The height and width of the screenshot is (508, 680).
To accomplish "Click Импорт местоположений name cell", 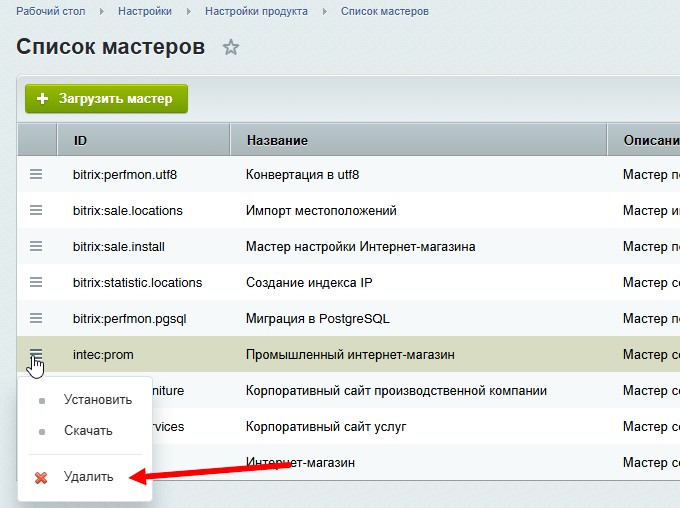I will pyautogui.click(x=321, y=211).
